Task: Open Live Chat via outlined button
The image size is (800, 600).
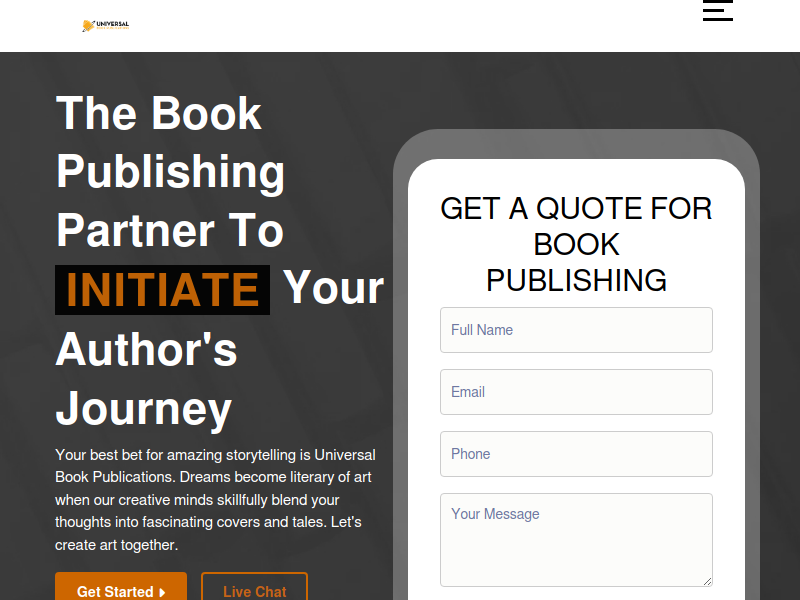Action: click(255, 587)
